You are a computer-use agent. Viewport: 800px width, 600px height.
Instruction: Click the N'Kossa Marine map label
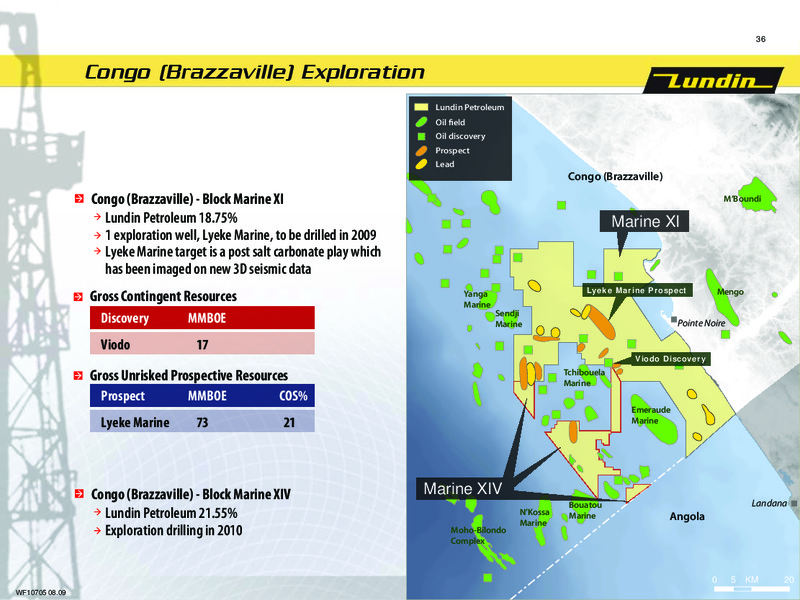point(534,517)
